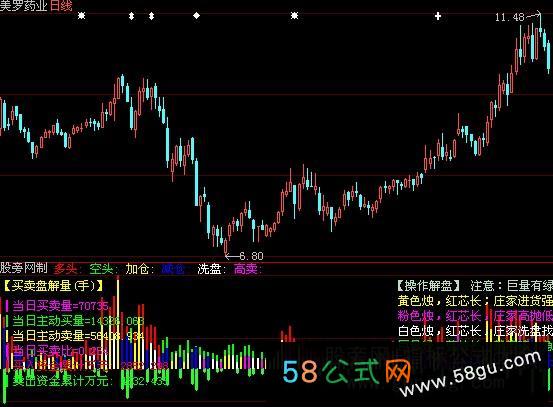Click the 6.80 low price label
Viewport: 553px width, 407px height.
(x=251, y=256)
